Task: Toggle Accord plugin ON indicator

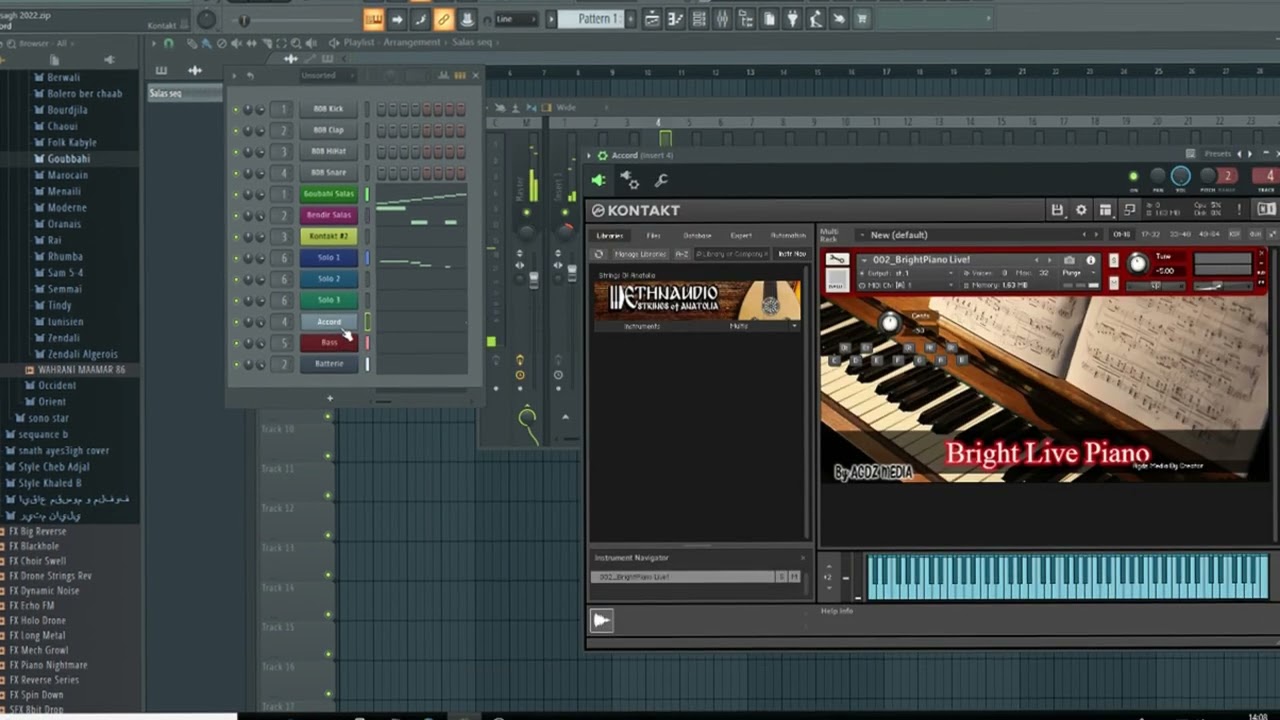Action: tap(1133, 177)
